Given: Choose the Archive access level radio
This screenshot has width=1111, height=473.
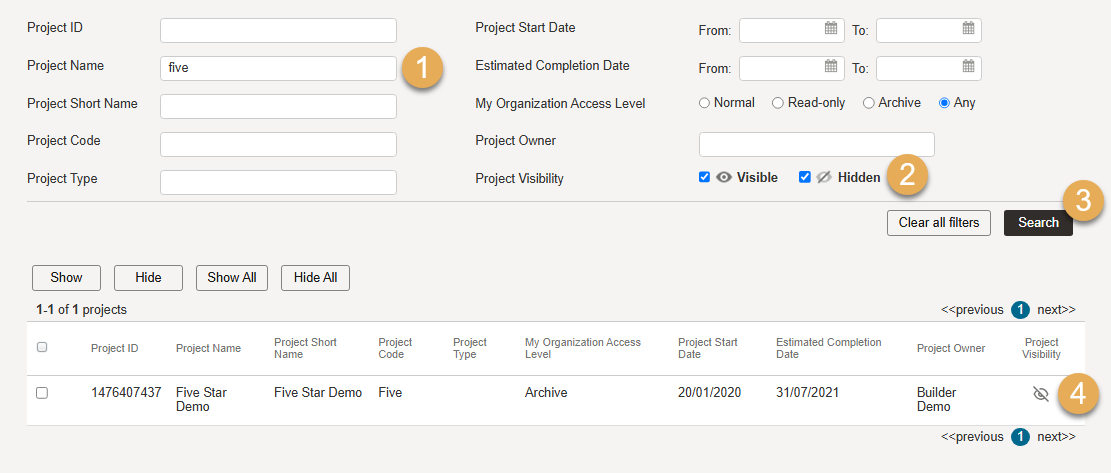Looking at the screenshot, I should click(869, 103).
